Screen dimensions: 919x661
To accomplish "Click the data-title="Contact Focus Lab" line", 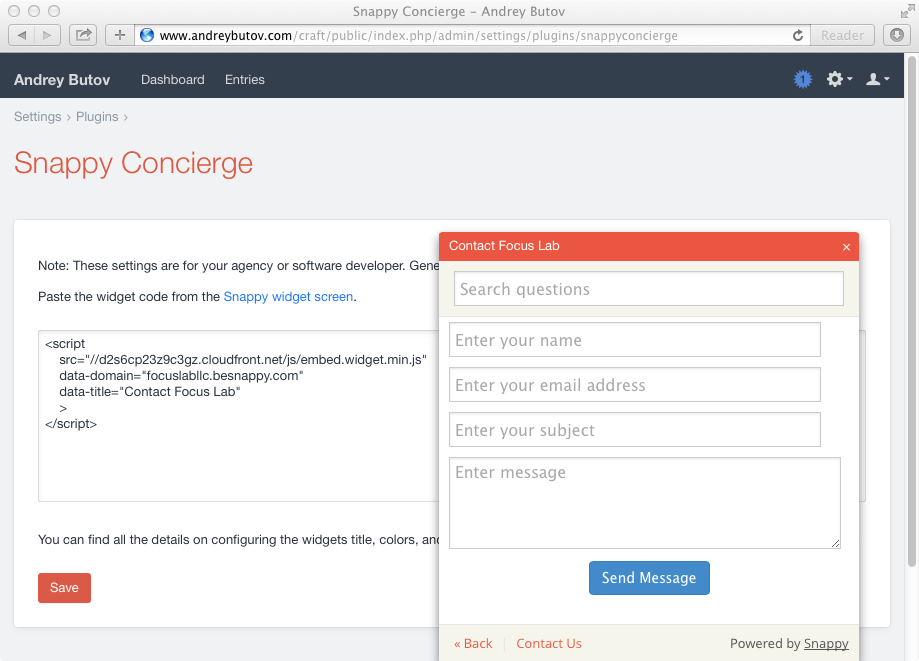I will pyautogui.click(x=149, y=391).
